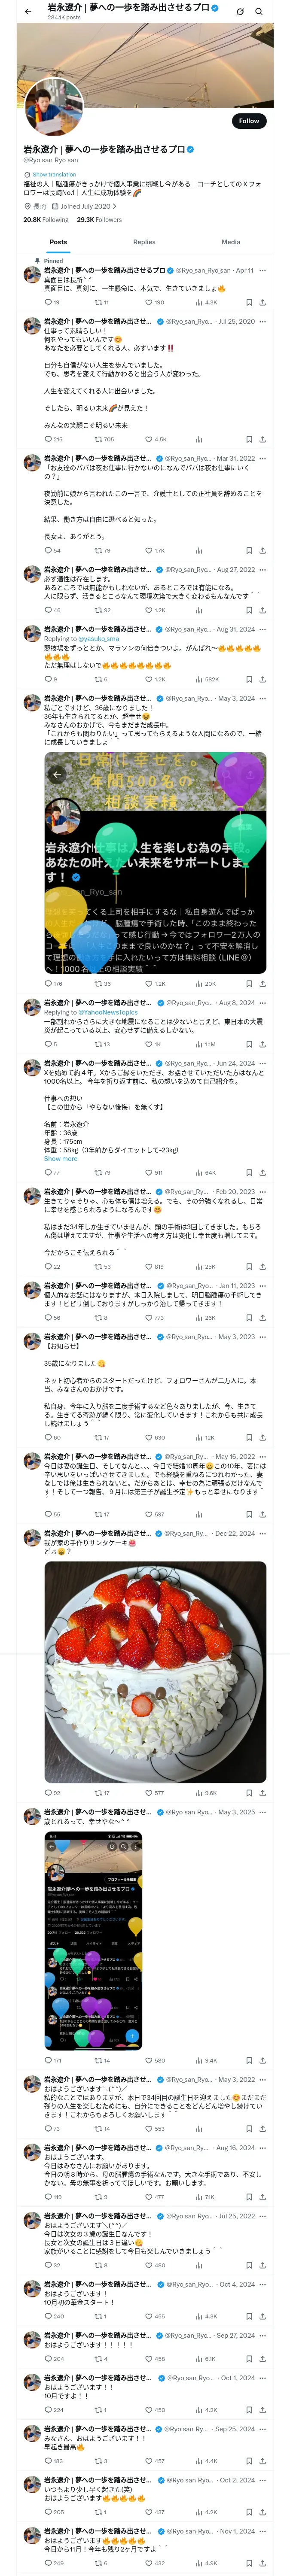Follow the 岩永遼介 account

tap(249, 120)
